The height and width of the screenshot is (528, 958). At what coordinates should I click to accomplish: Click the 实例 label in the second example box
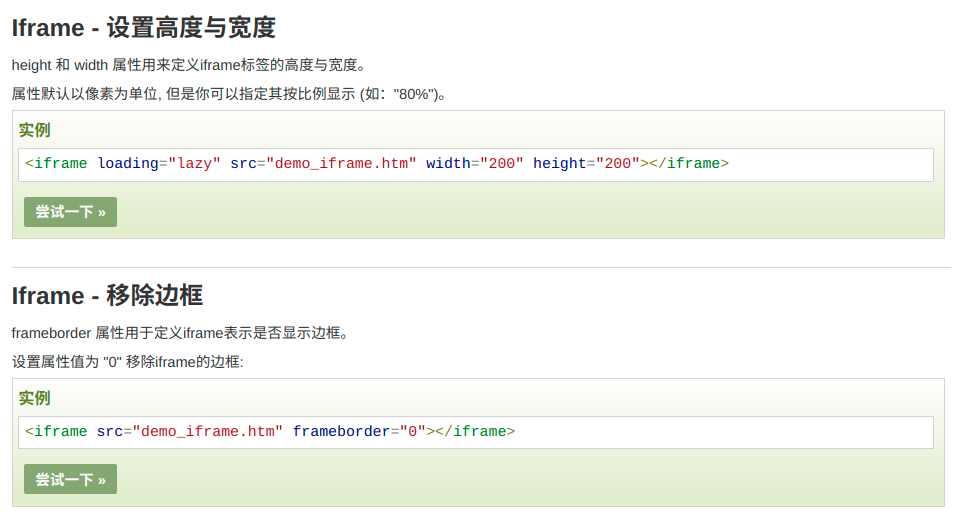34,398
